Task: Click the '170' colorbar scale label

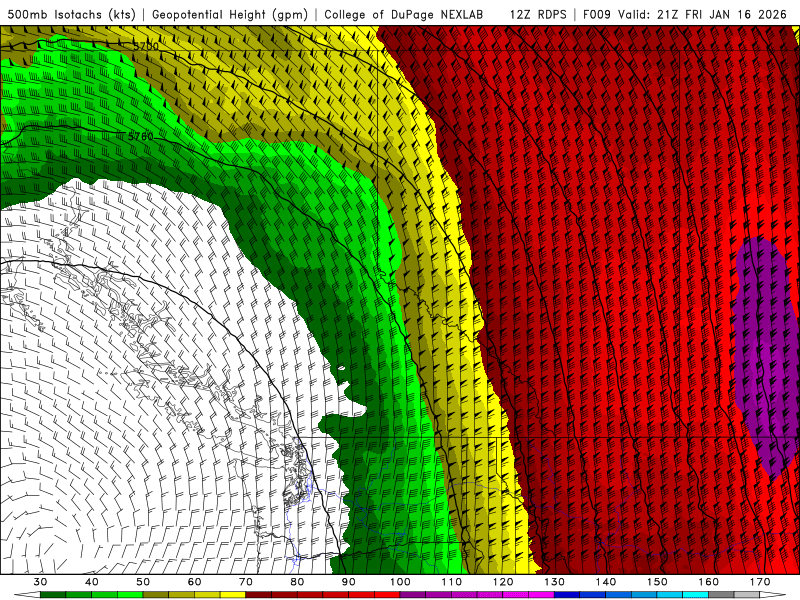Action: [x=760, y=582]
